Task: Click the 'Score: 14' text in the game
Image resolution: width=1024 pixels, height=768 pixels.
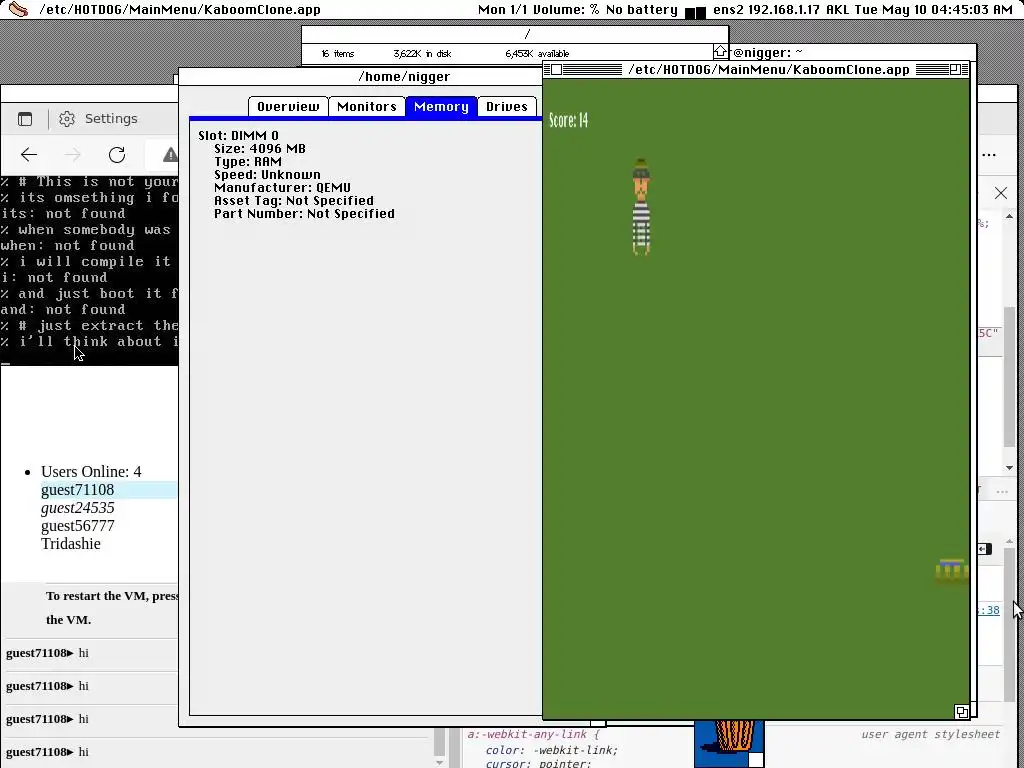Action: [x=568, y=120]
